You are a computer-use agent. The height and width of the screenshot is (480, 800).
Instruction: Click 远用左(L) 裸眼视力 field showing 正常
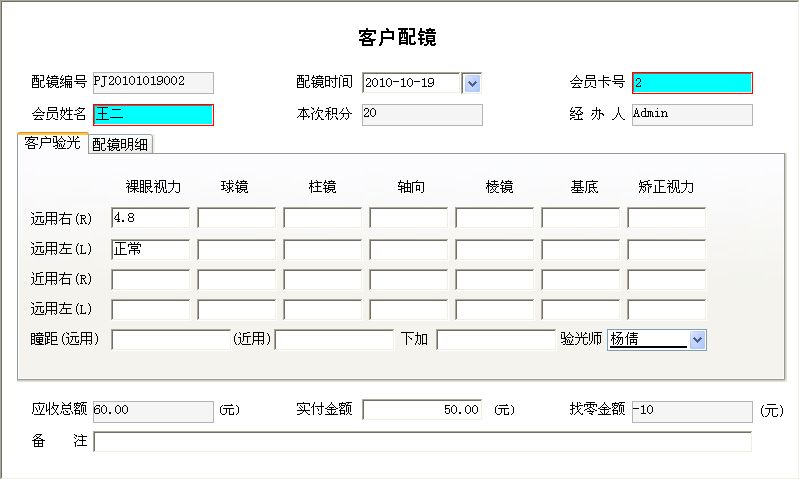coord(150,249)
